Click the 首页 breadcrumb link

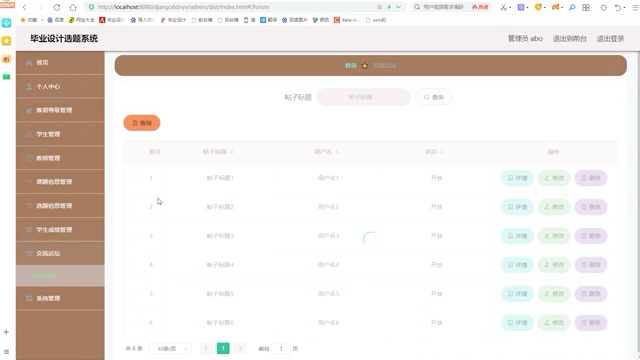tap(351, 65)
